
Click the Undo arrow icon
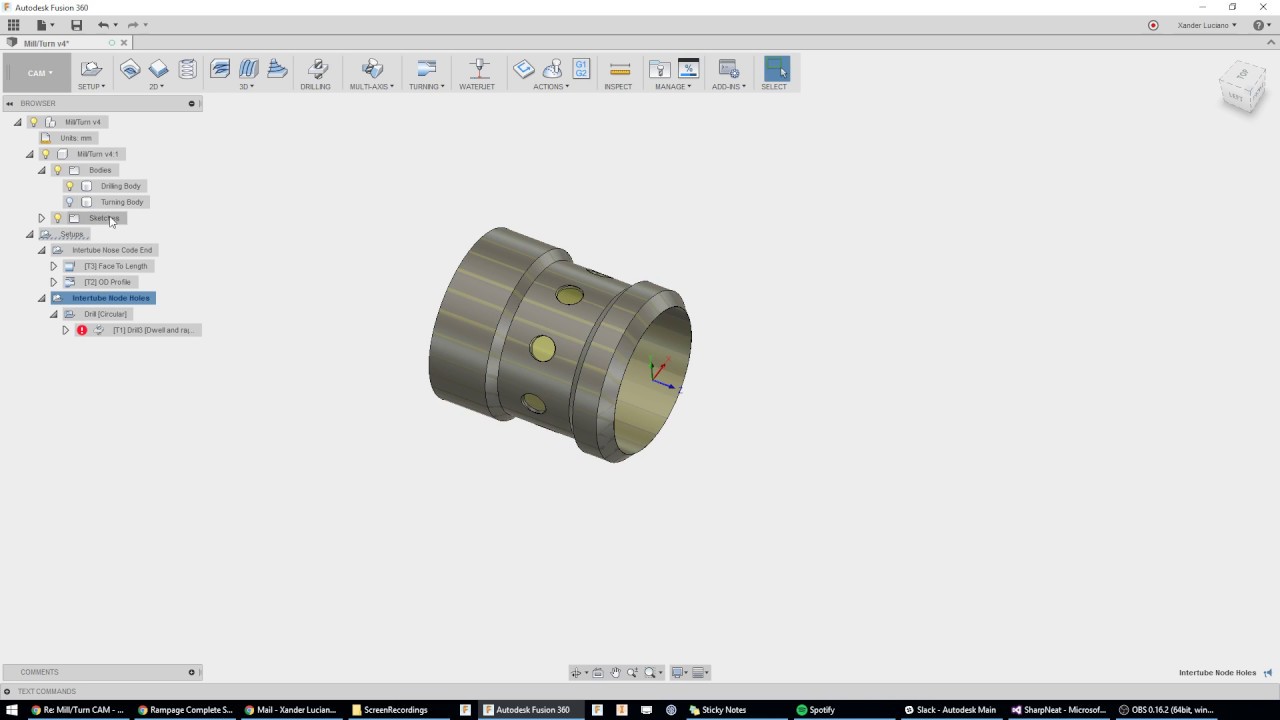click(x=103, y=25)
